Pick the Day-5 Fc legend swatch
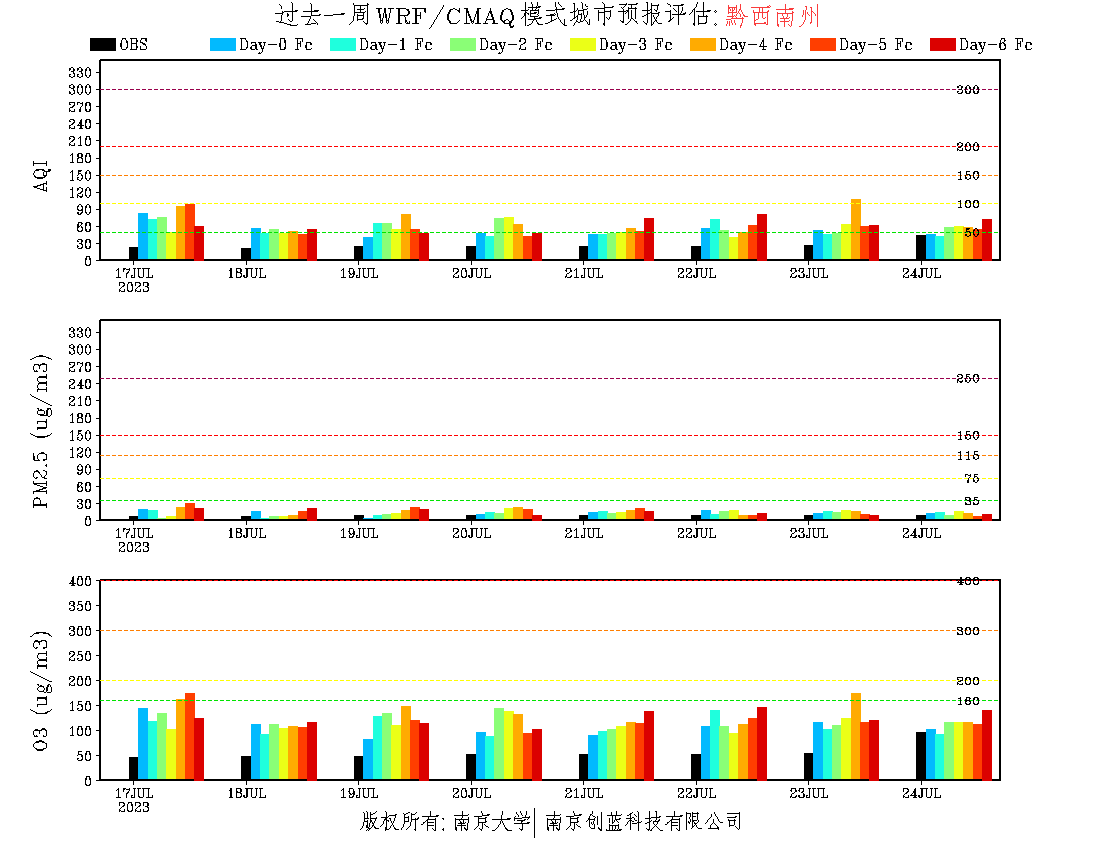 click(822, 44)
